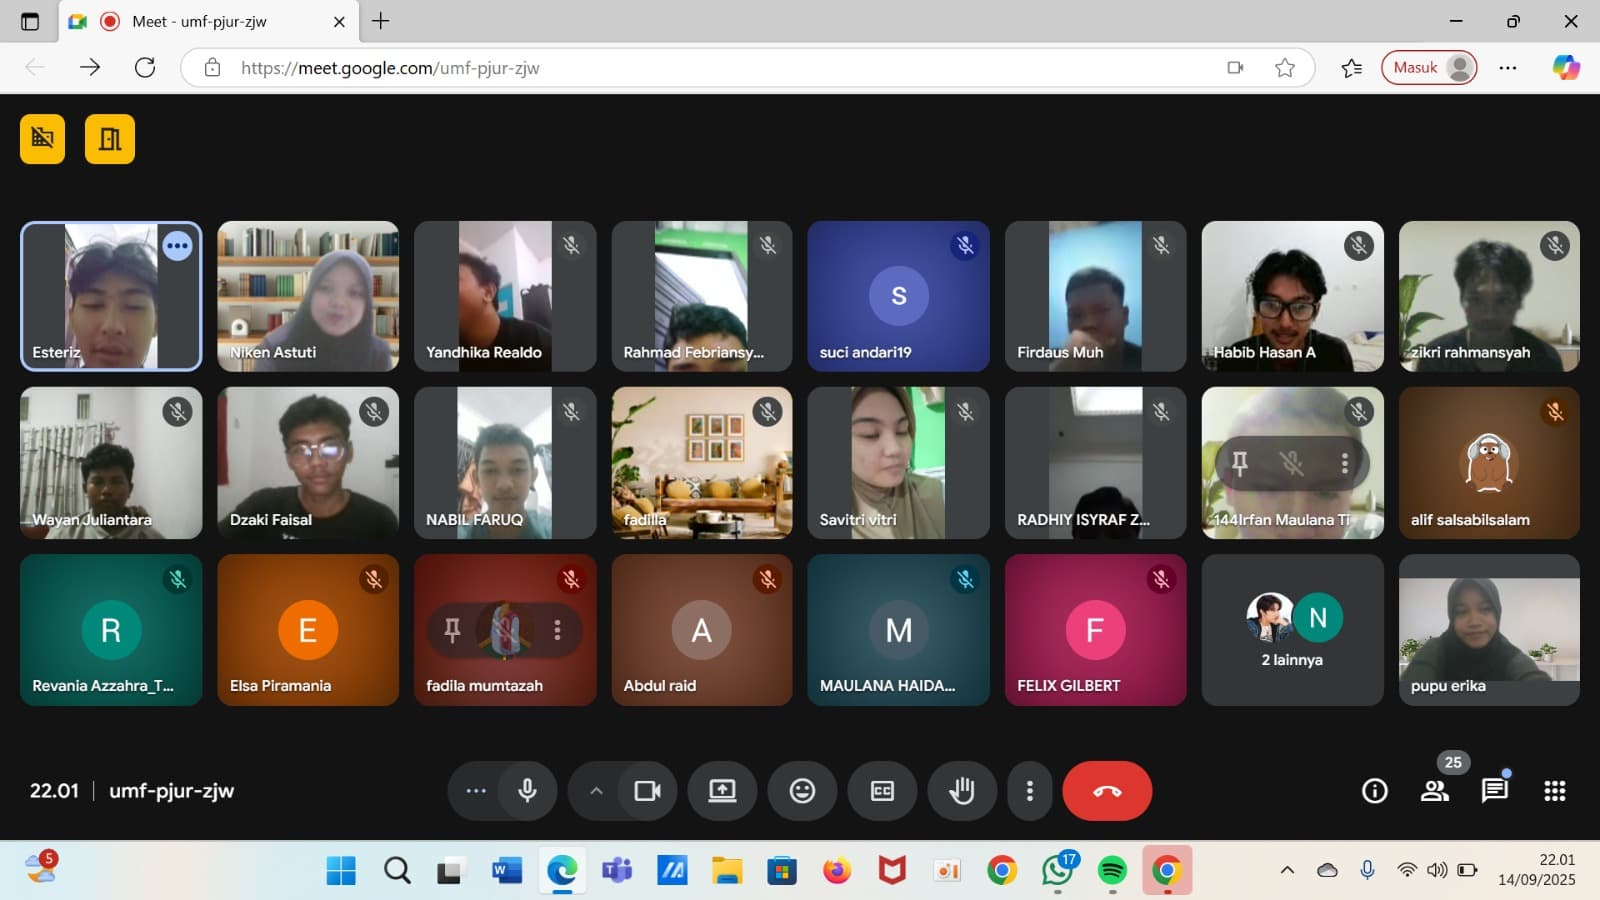Pin 144Irfan Maulana's video tile
Image resolution: width=1600 pixels, height=900 pixels.
pos(1240,463)
